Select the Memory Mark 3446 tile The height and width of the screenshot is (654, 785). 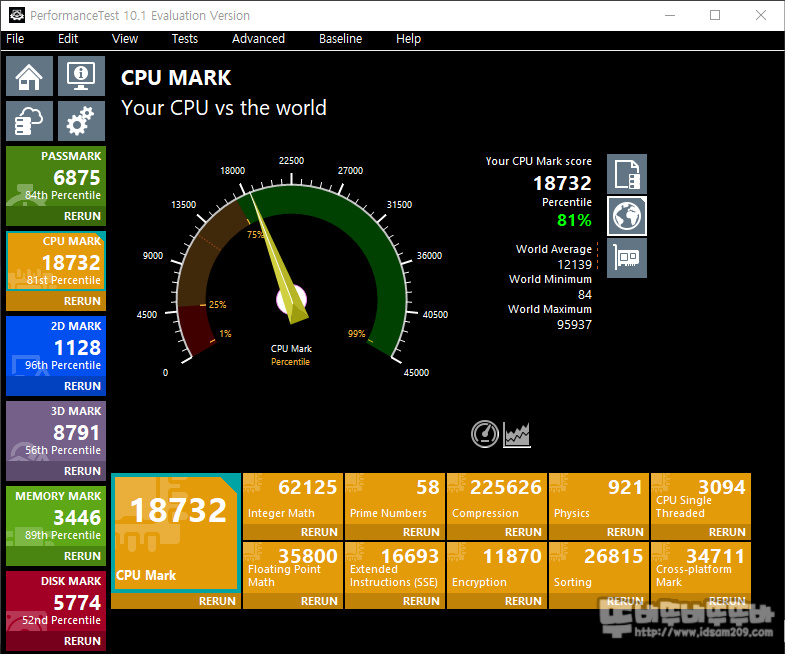(56, 516)
